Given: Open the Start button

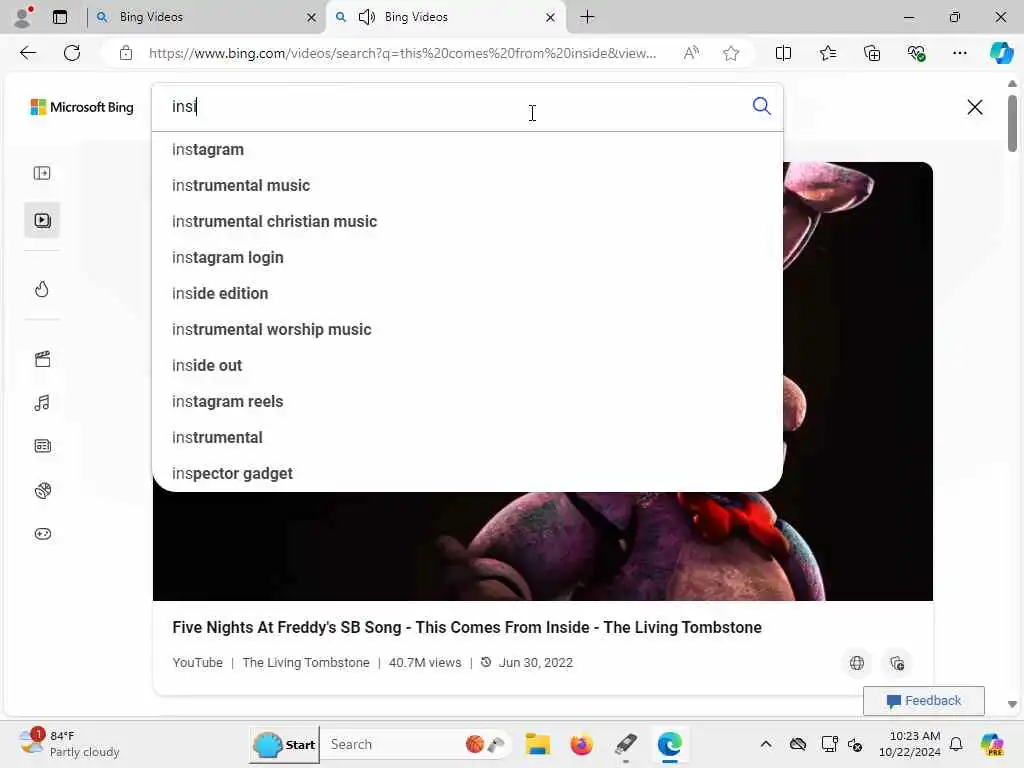Looking at the screenshot, I should [285, 744].
